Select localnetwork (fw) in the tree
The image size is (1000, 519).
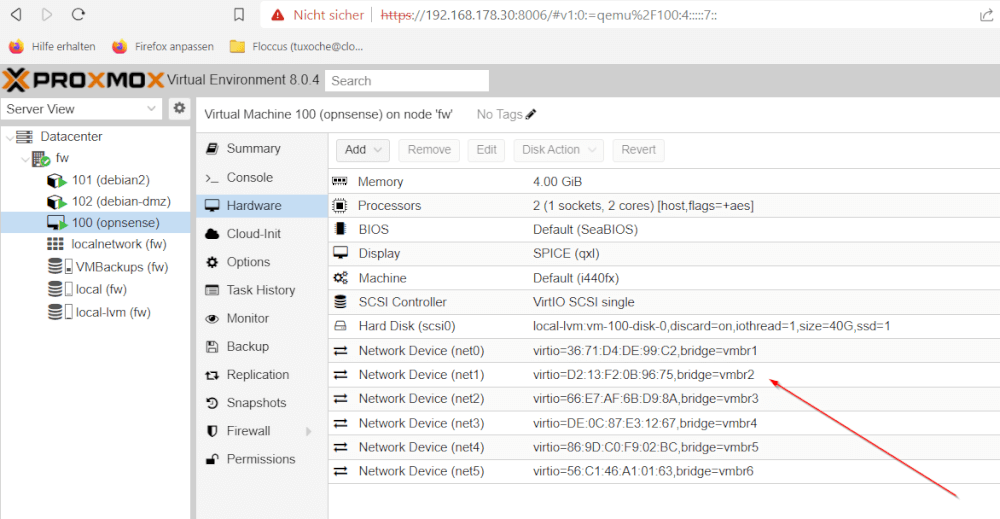click(x=119, y=244)
